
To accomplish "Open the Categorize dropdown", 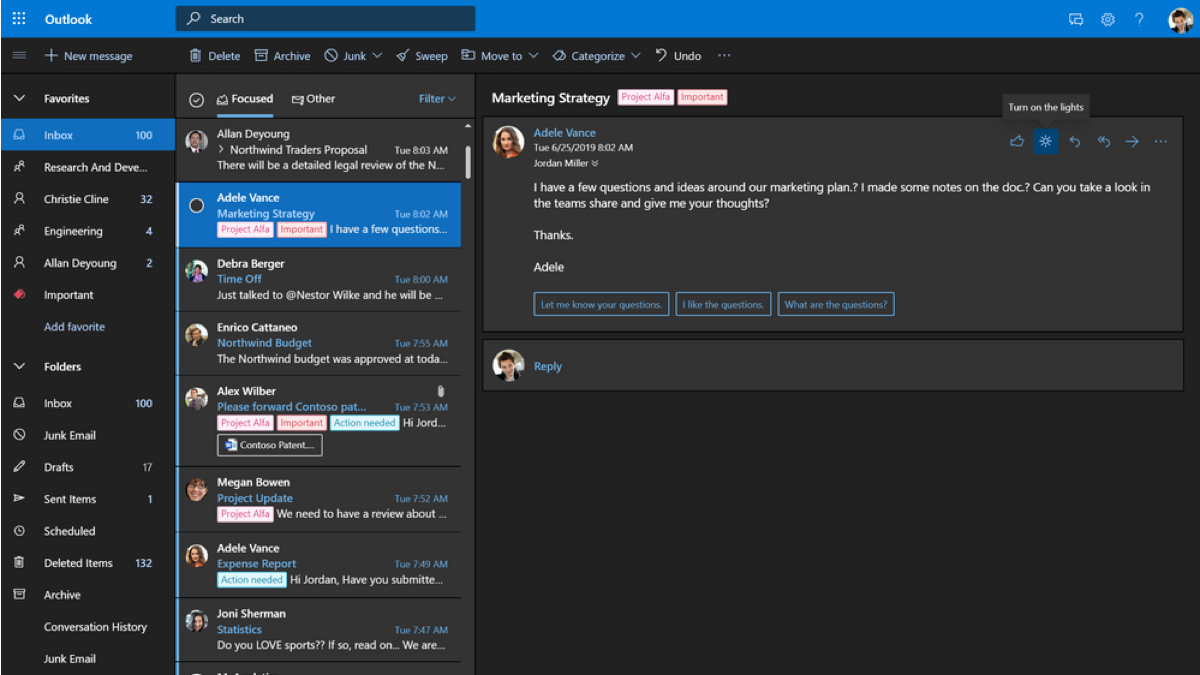I will pyautogui.click(x=597, y=56).
